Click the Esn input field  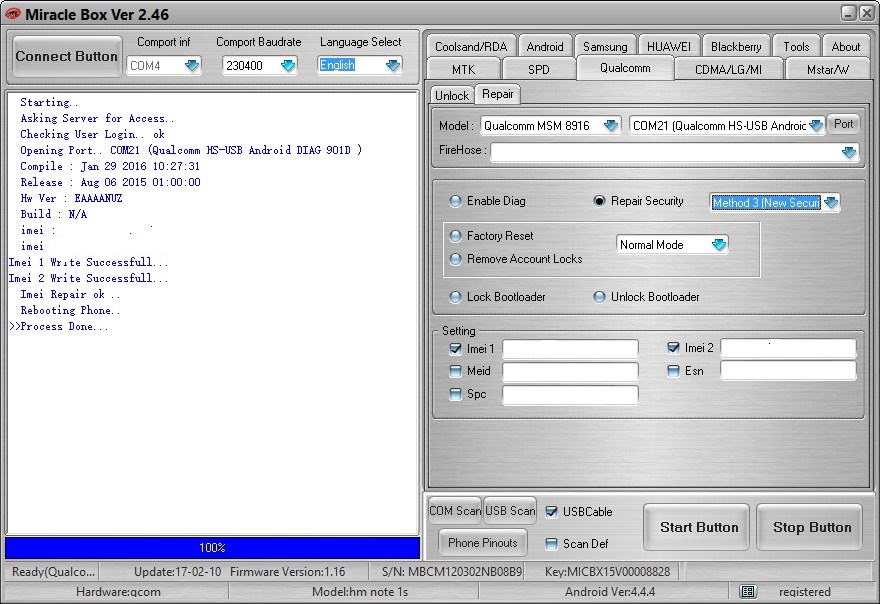coord(788,371)
